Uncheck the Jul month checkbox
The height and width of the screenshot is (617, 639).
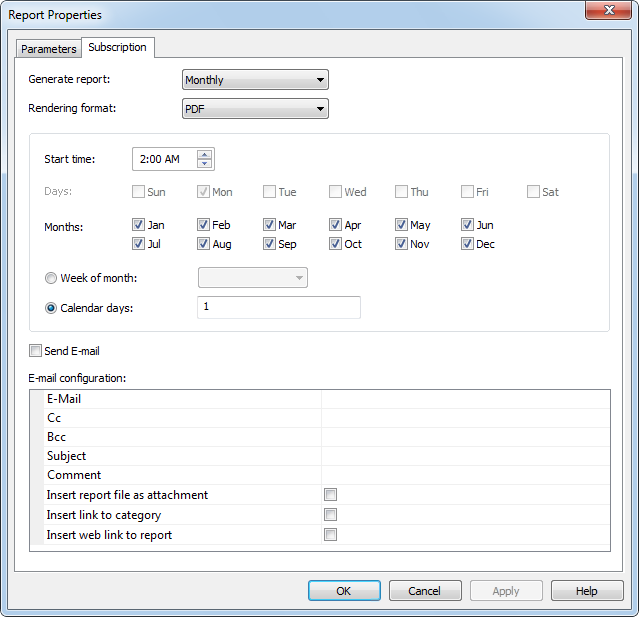138,244
